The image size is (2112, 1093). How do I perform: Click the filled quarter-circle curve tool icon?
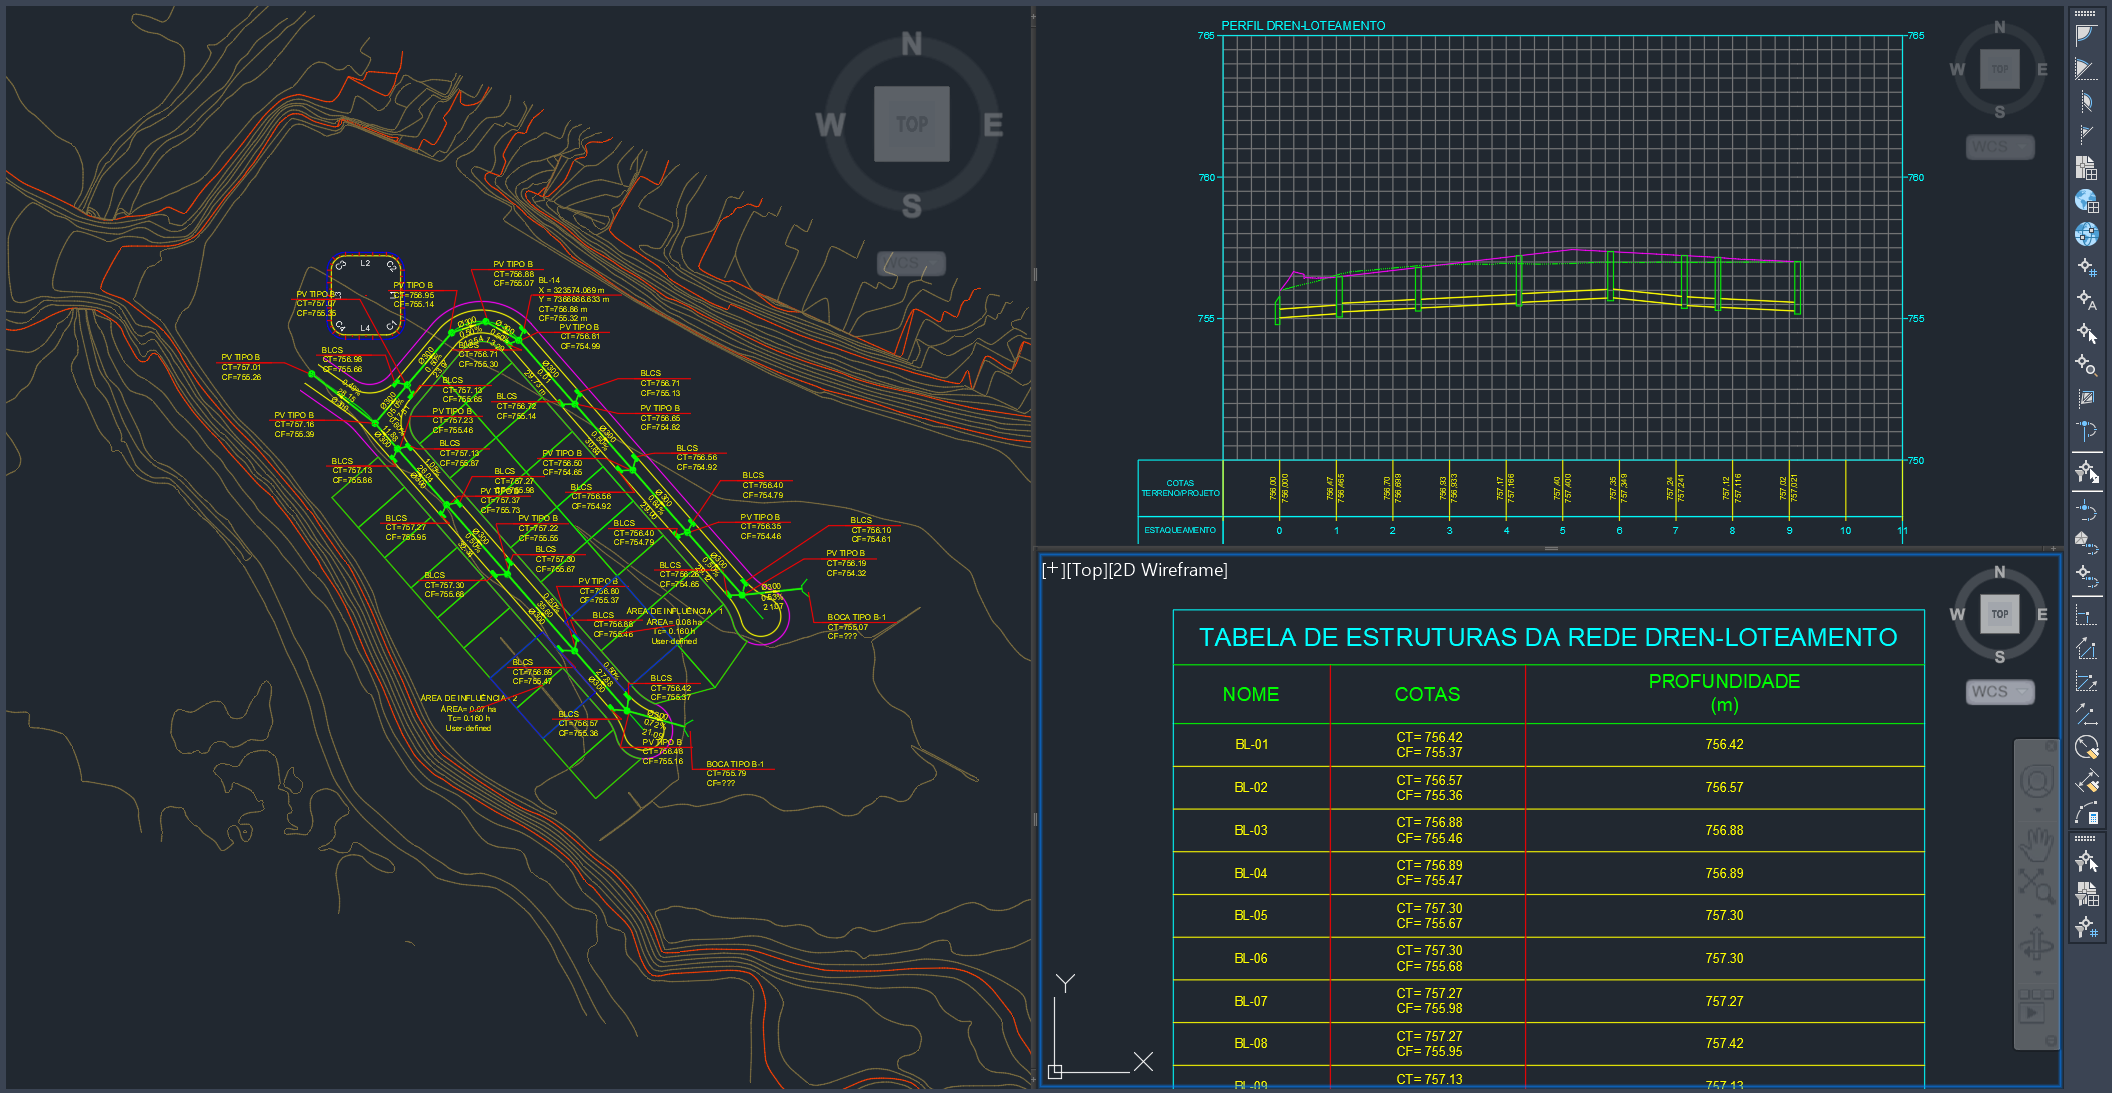click(x=2085, y=35)
